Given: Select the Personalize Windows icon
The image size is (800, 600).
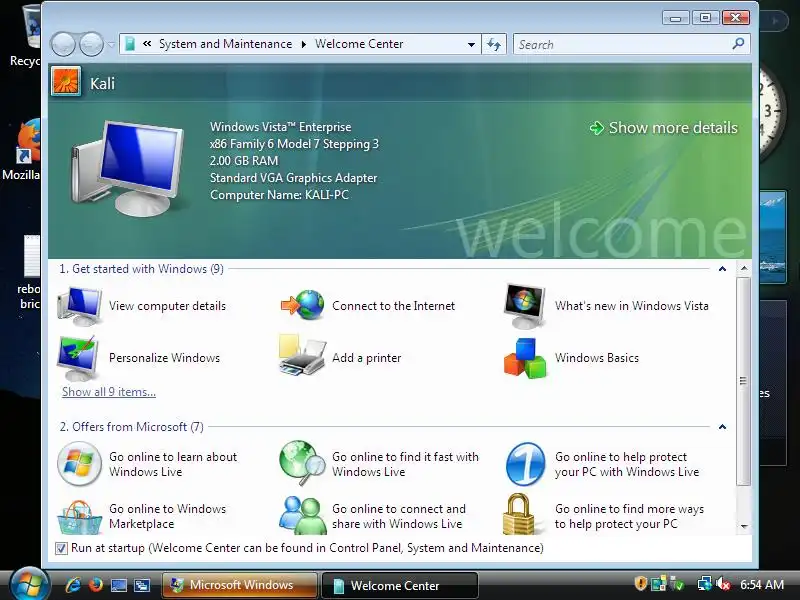Looking at the screenshot, I should [x=78, y=358].
